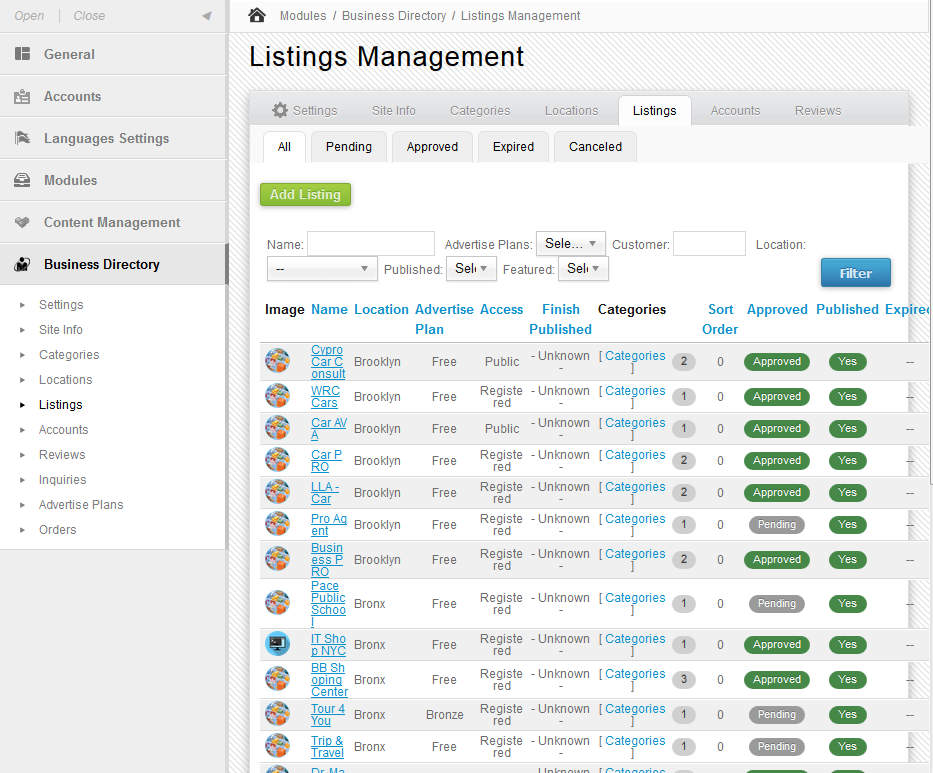The width and height of the screenshot is (933, 773).
Task: Open Cypro Car Consult listing thumbnail
Action: (x=277, y=361)
